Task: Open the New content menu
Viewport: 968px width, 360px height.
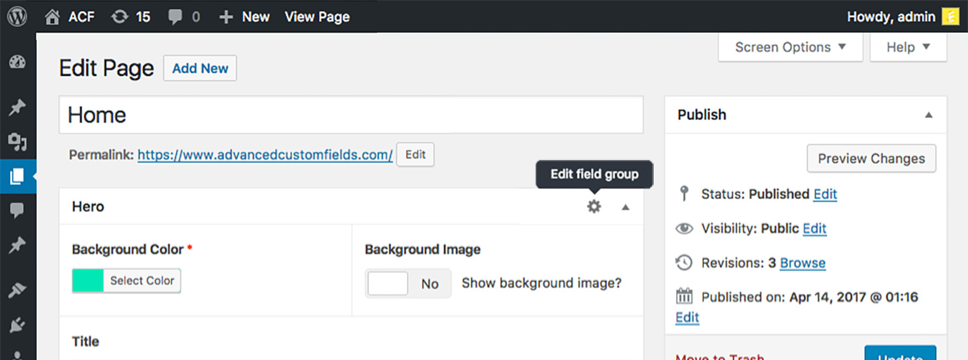Action: pyautogui.click(x=244, y=17)
